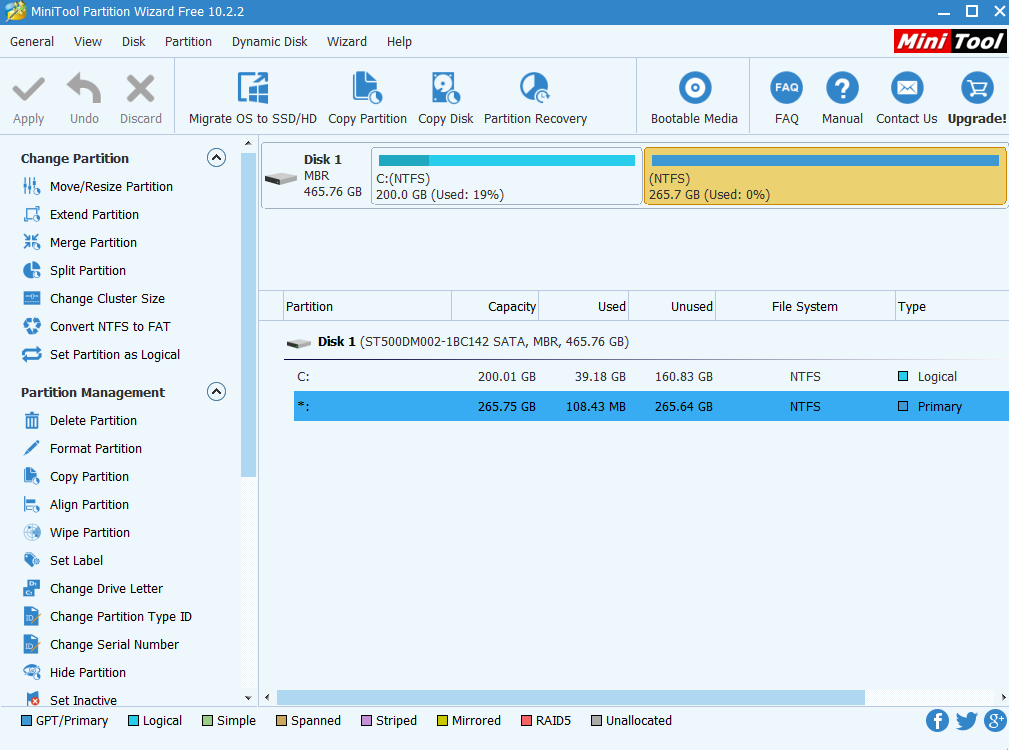The image size is (1009, 750).
Task: Click the horizontal scrollbar left arrow
Action: (x=268, y=697)
